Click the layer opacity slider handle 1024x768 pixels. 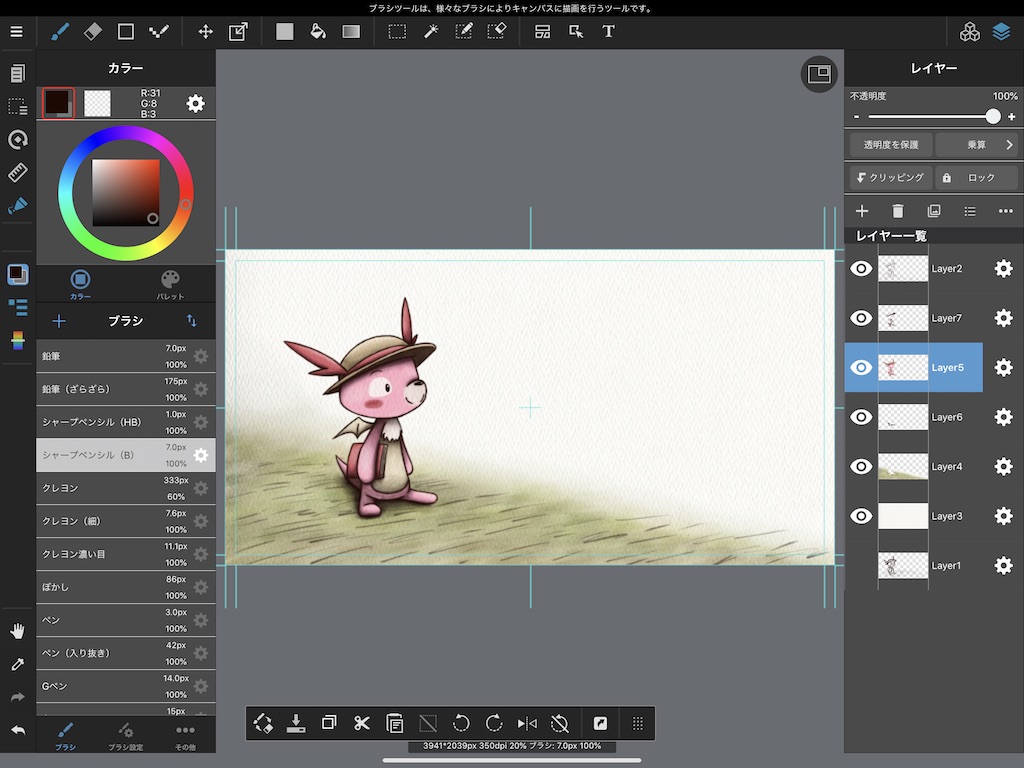tap(993, 117)
